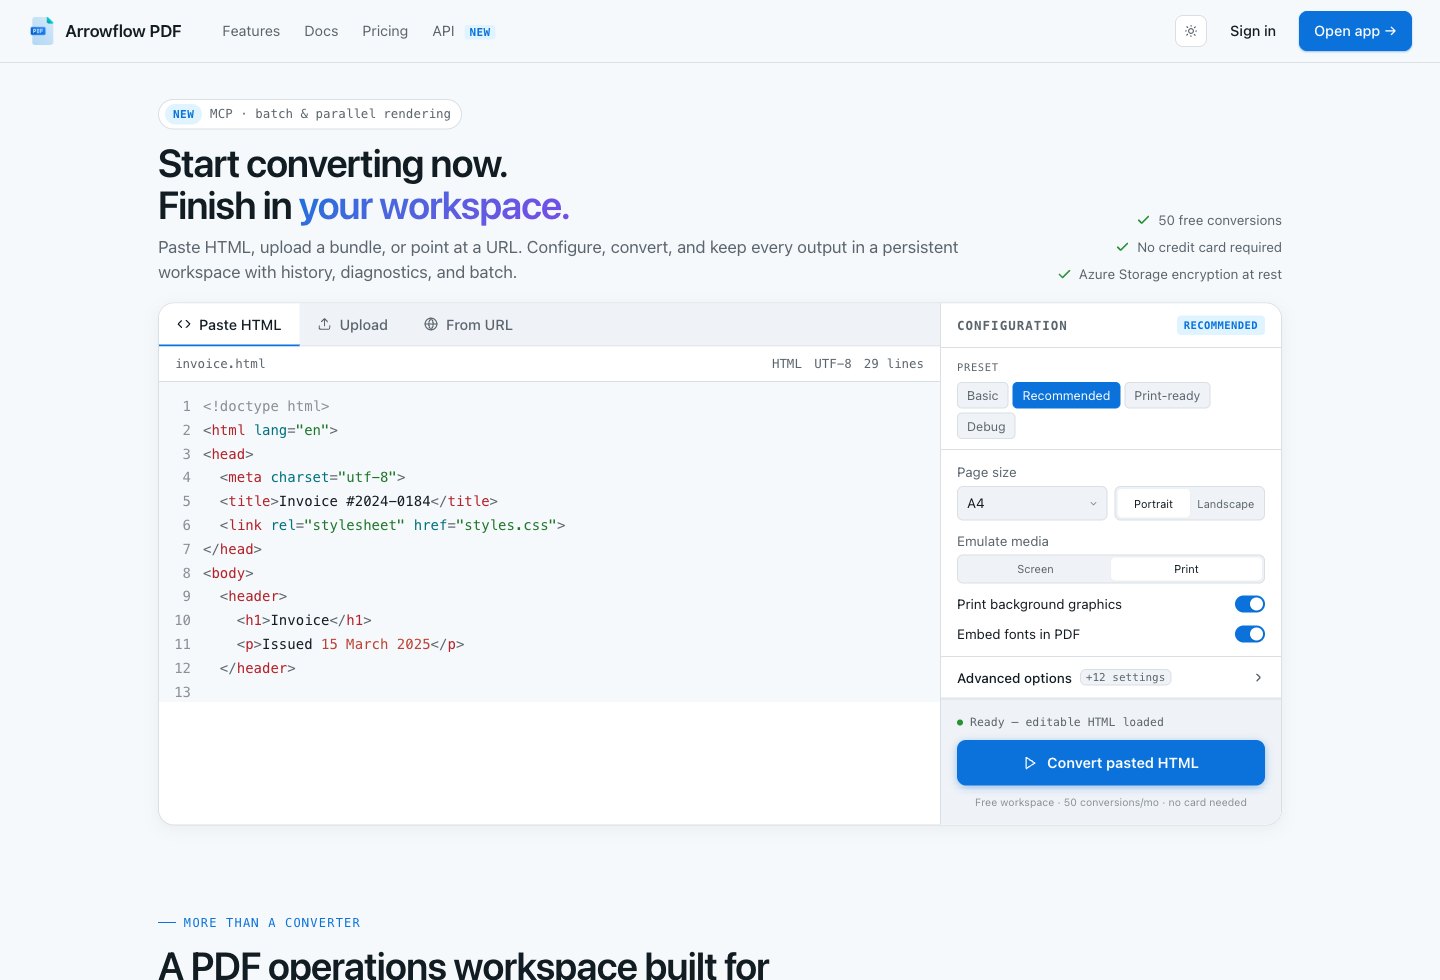The image size is (1440, 980).
Task: Turn off Embed fonts in PDF
Action: pos(1250,634)
